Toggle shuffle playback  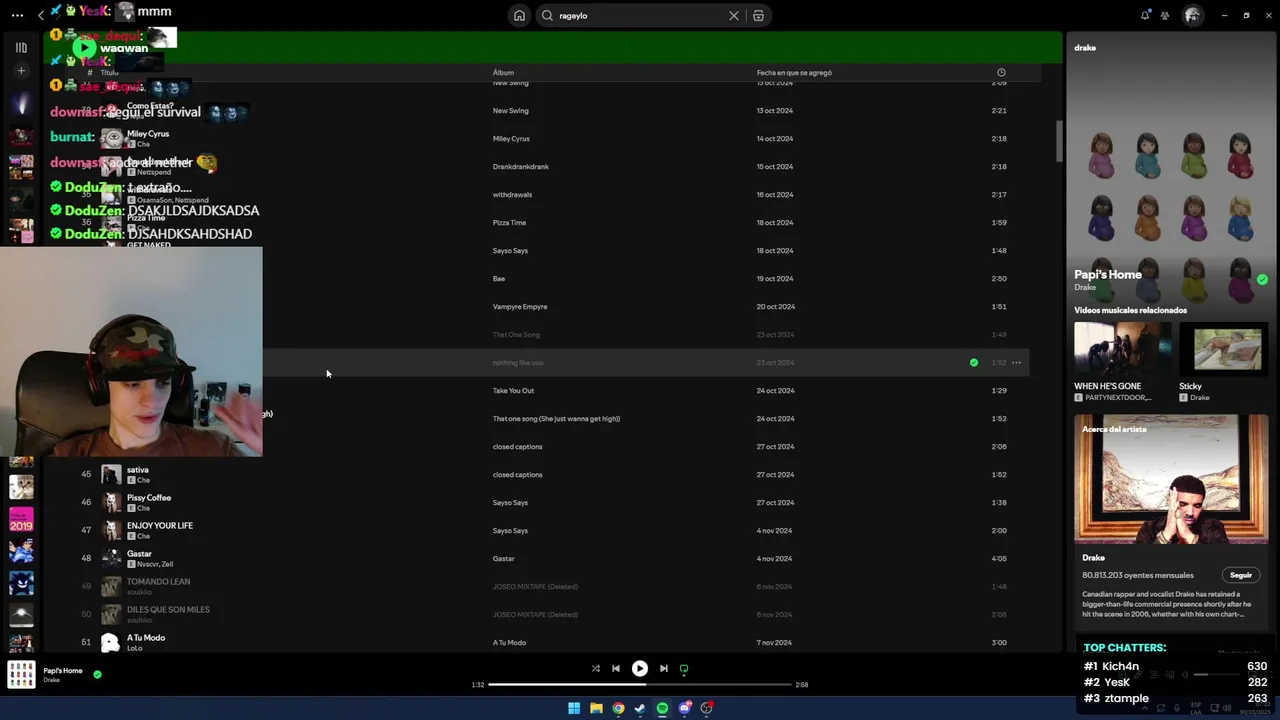click(x=595, y=669)
